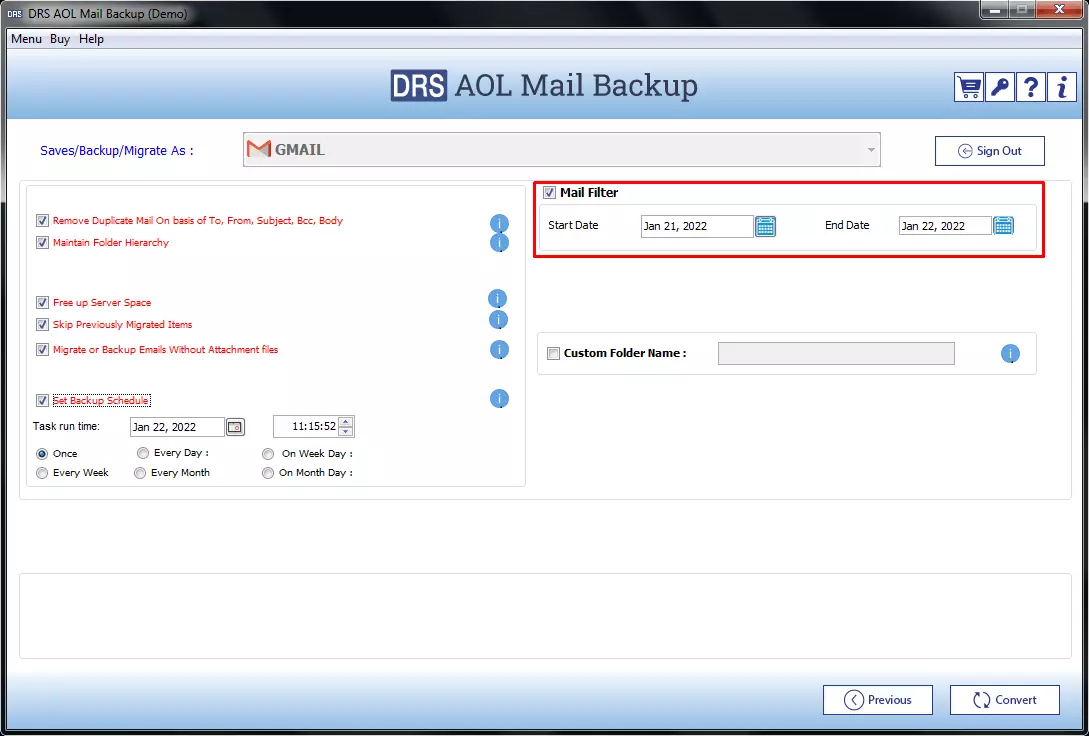Click info icon beside Free up Server Space
This screenshot has height=736, width=1089.
[x=497, y=299]
